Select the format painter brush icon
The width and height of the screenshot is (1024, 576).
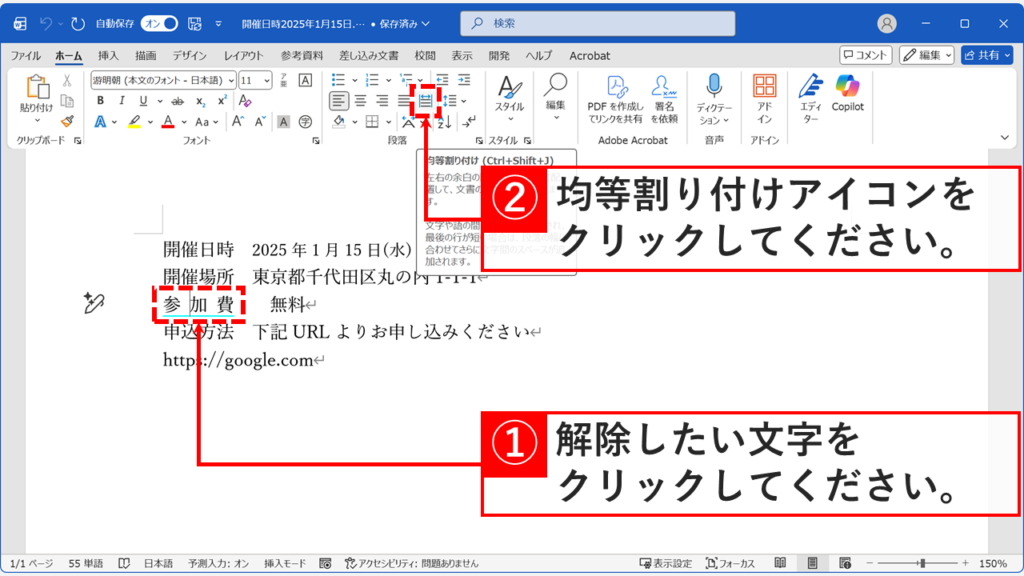click(65, 122)
